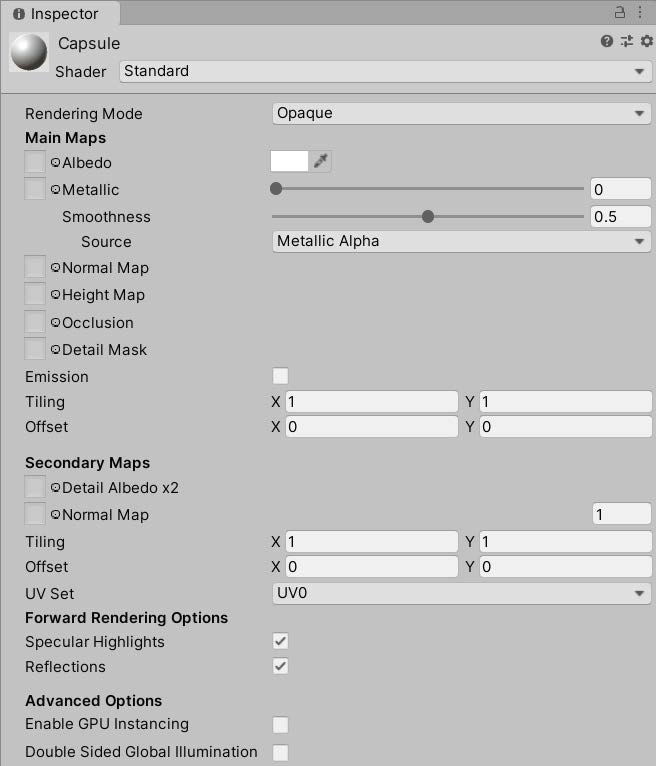Open the Shader dropdown set to Standard
Screen dimensions: 656x766
385,71
